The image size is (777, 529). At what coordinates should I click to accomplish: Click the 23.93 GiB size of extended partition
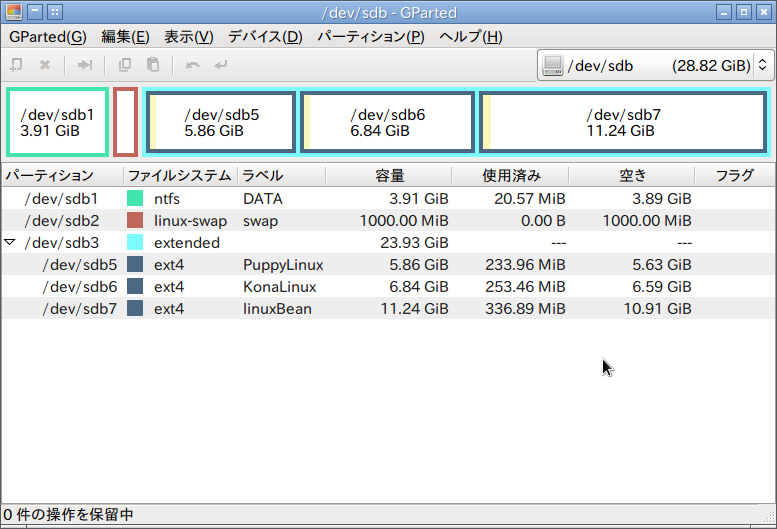[x=414, y=243]
